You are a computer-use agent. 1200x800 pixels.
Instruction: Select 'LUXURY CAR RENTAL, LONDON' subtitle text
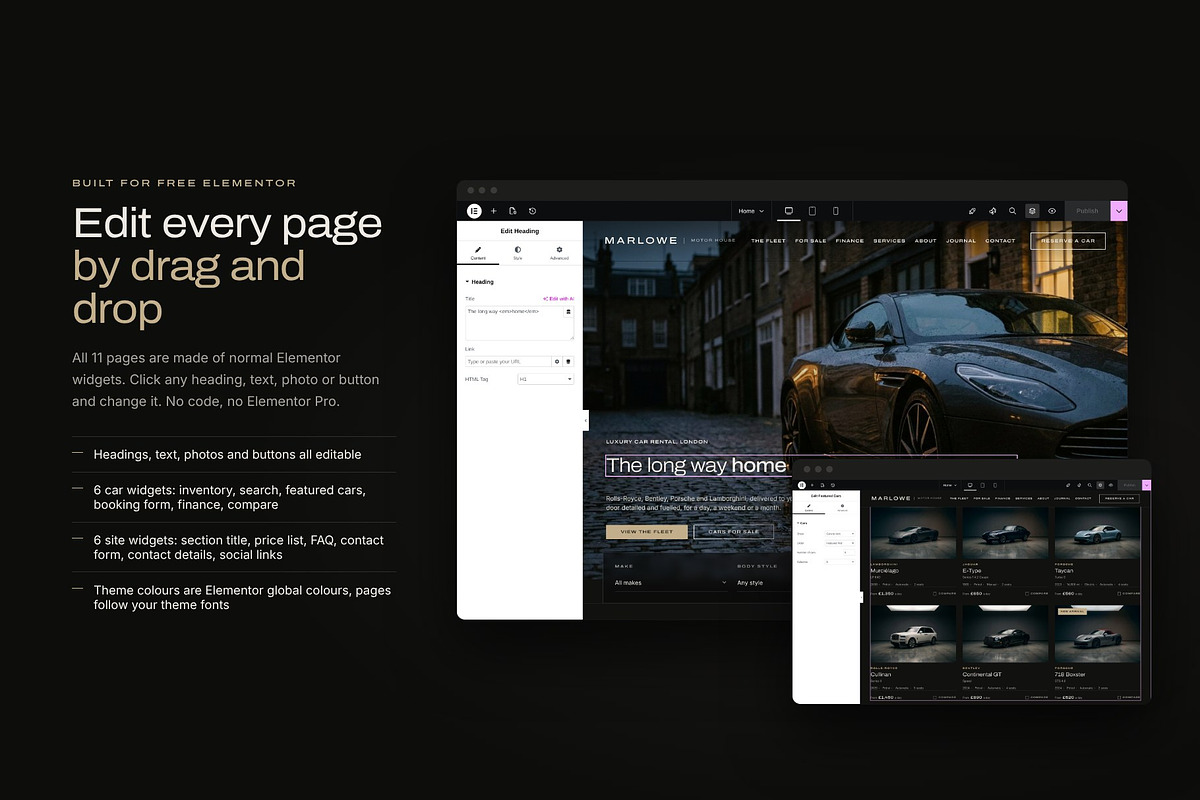tap(657, 441)
